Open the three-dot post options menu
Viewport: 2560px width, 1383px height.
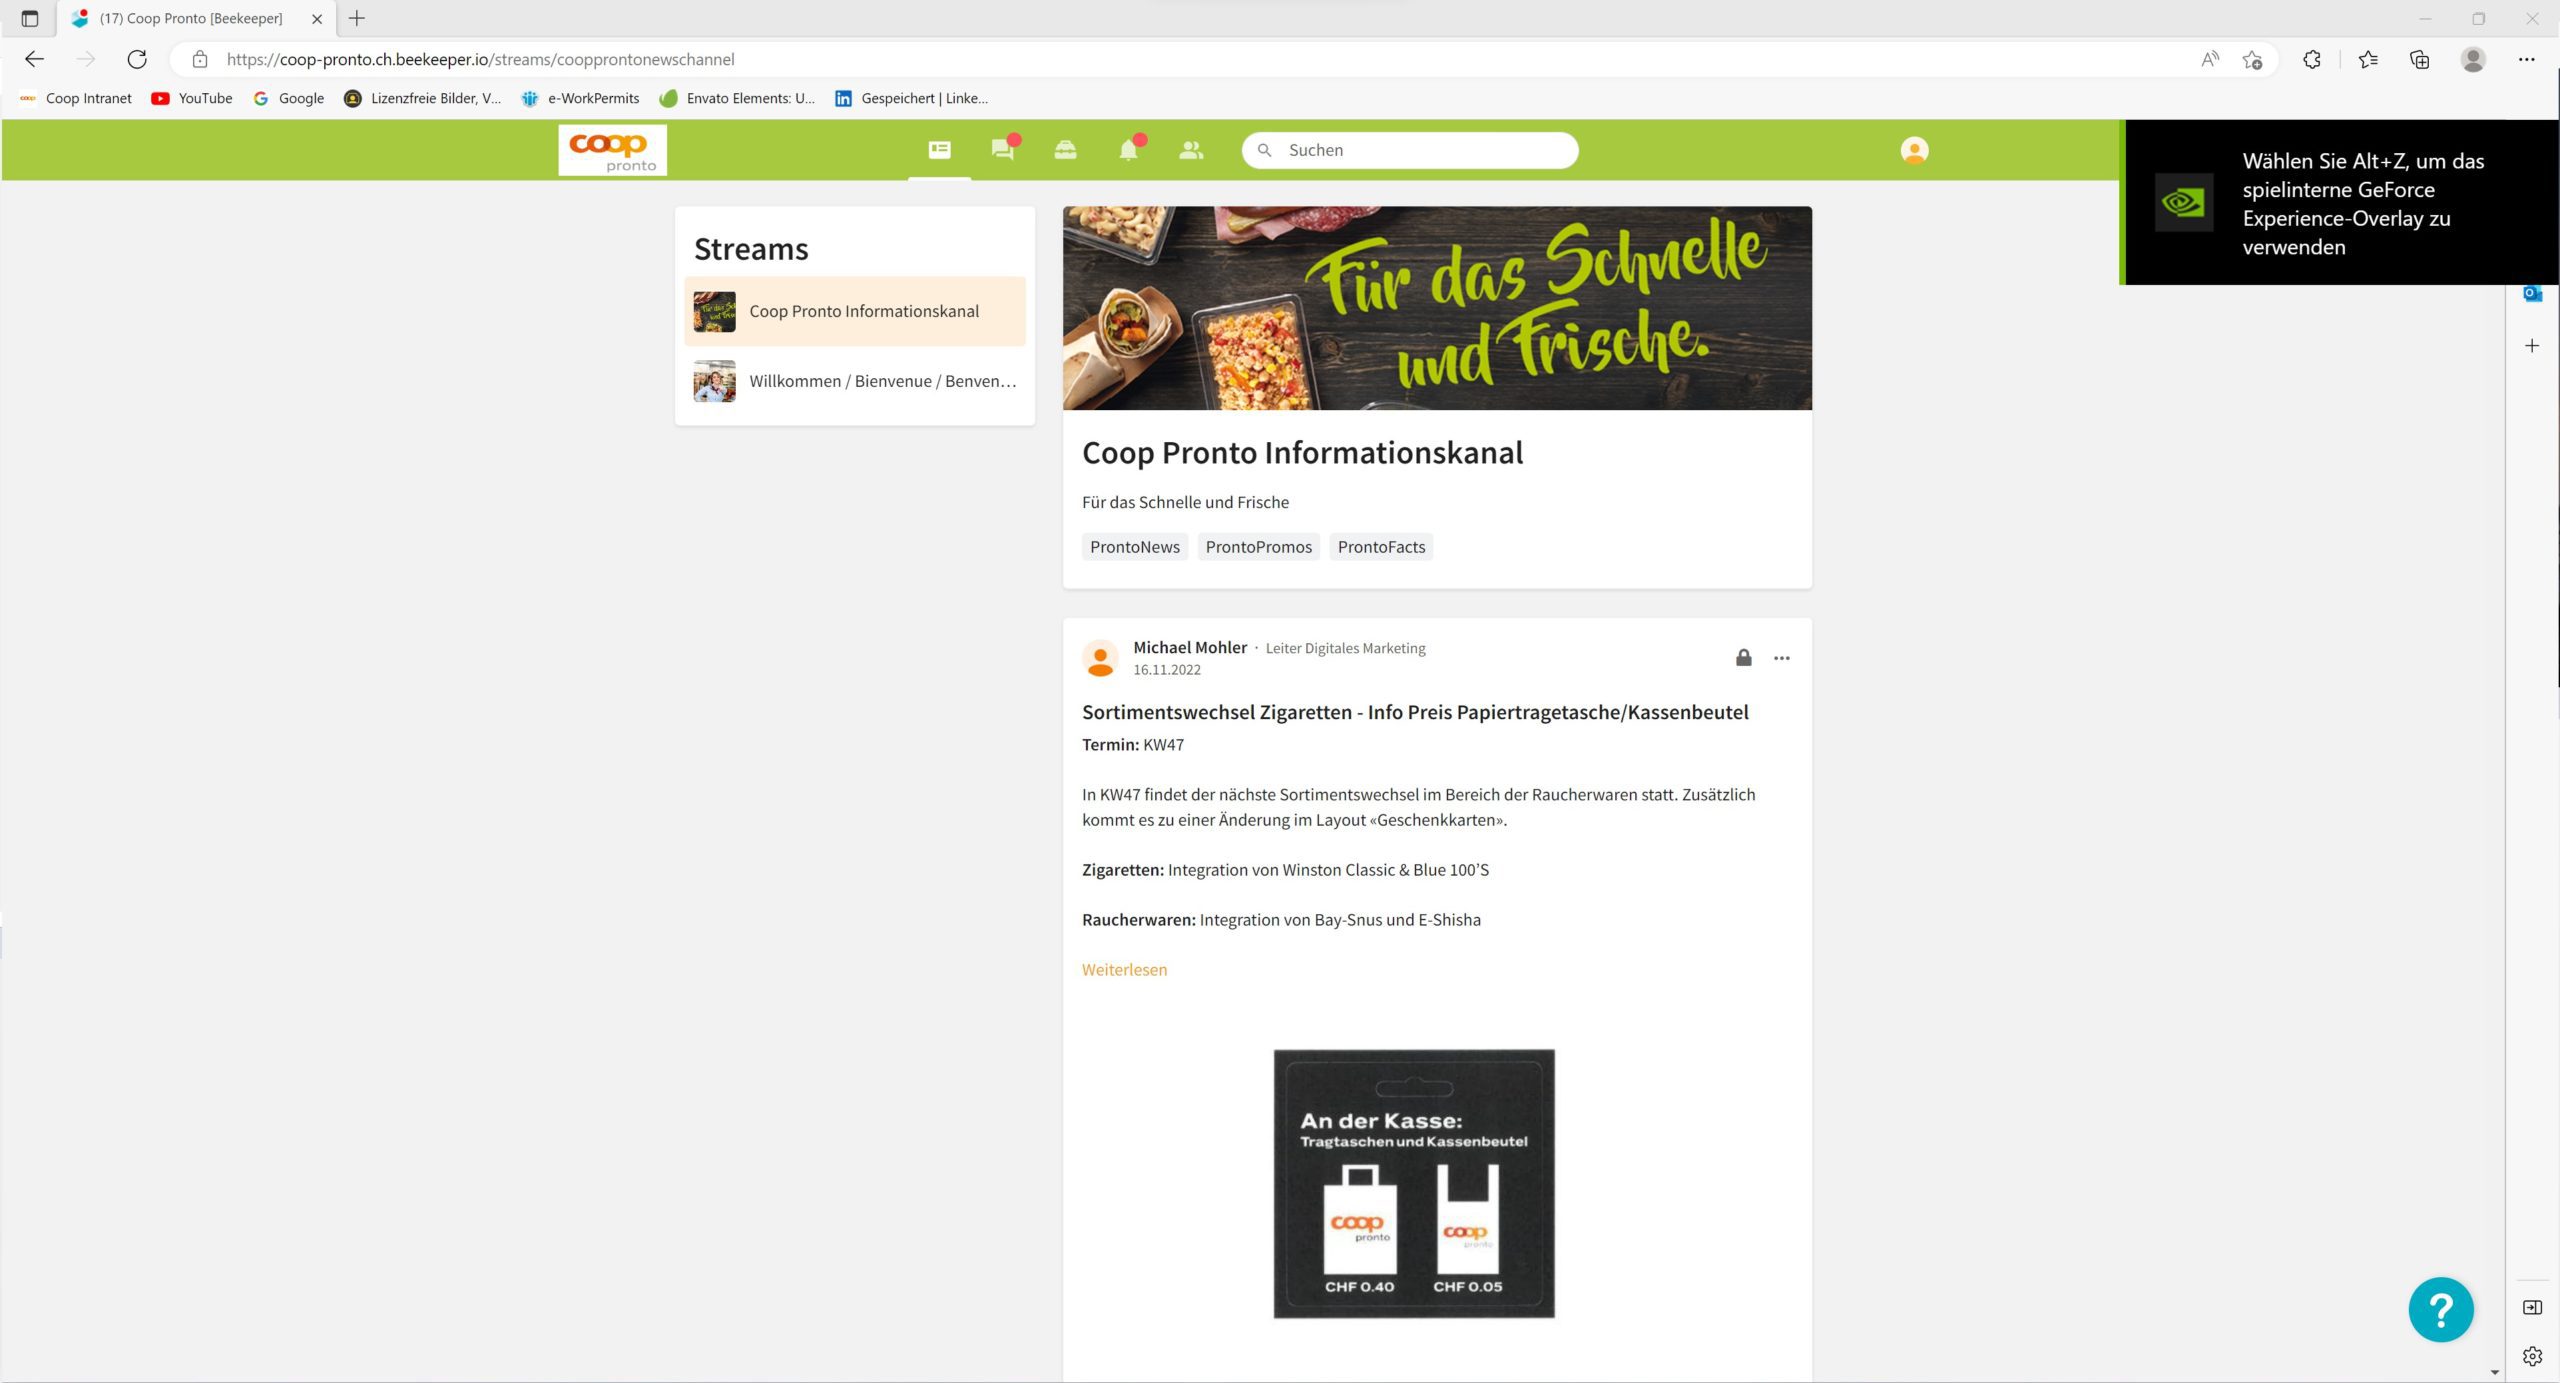[1781, 658]
